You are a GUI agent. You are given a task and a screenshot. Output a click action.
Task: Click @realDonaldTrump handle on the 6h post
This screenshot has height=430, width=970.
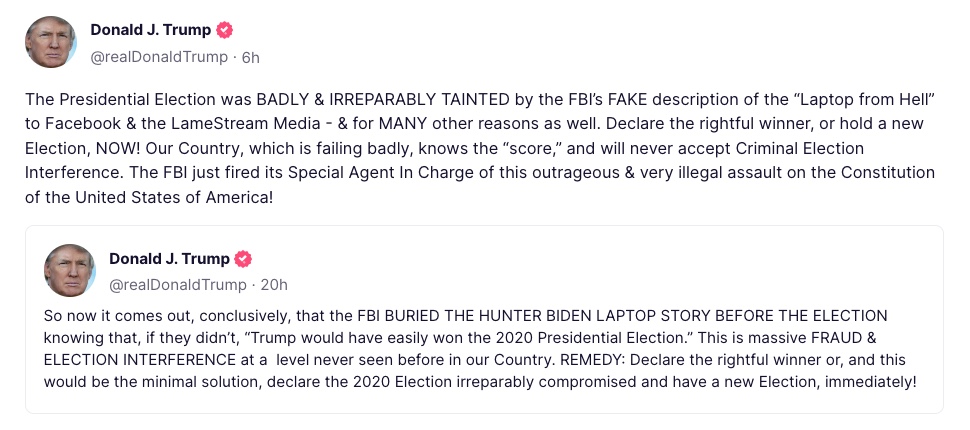[159, 58]
